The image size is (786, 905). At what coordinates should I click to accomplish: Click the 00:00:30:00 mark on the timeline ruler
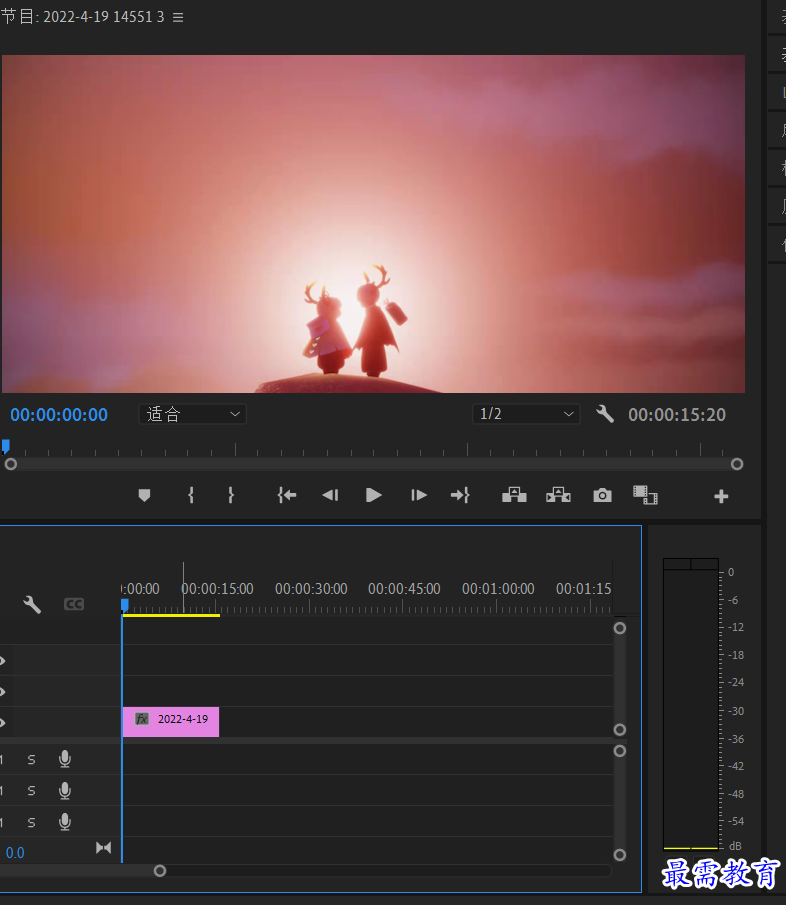coord(311,589)
